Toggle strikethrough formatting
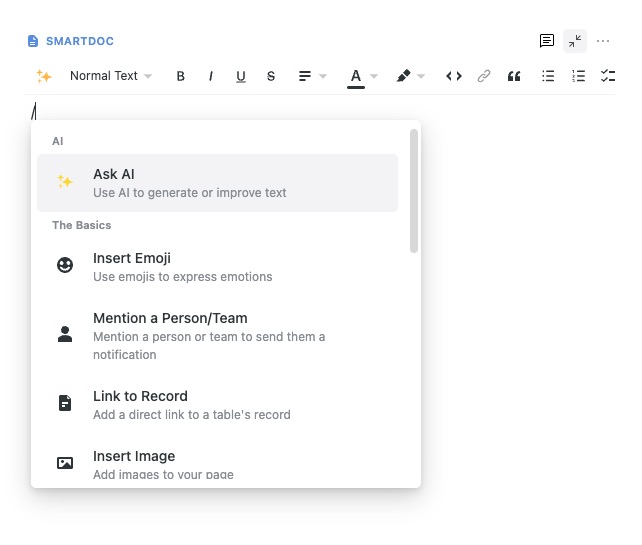Image resolution: width=642 pixels, height=545 pixels. [x=271, y=76]
